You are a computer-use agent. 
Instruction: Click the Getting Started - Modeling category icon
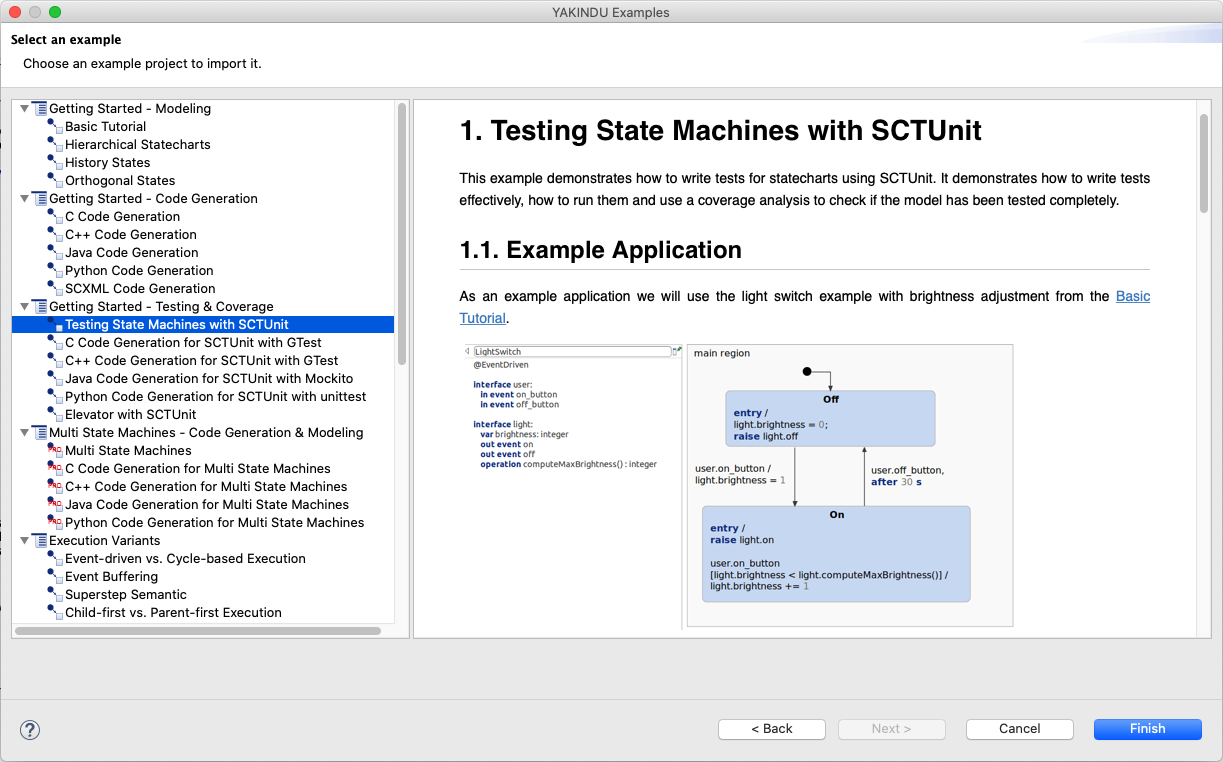coord(40,109)
